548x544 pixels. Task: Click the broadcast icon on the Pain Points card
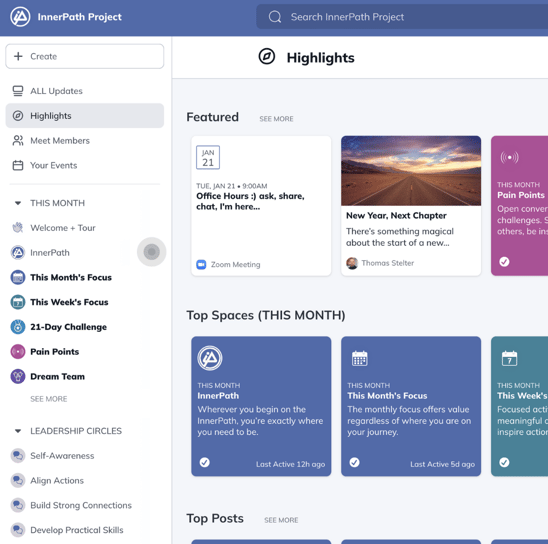[509, 157]
